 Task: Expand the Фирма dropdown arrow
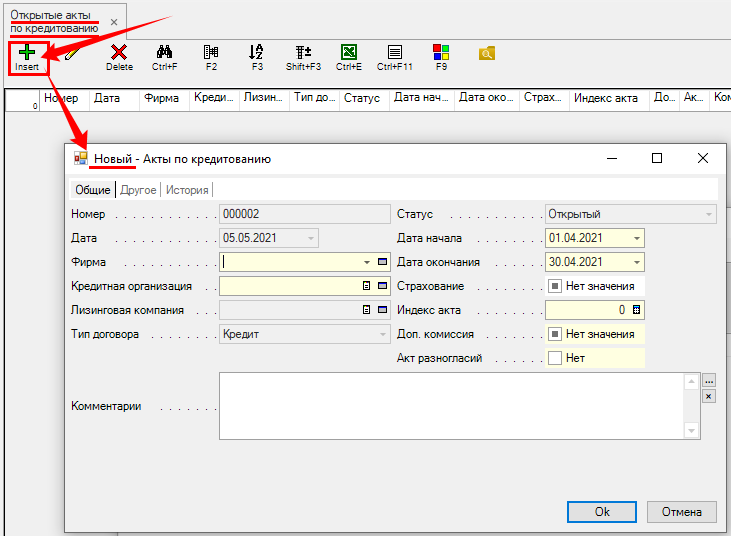click(x=367, y=262)
